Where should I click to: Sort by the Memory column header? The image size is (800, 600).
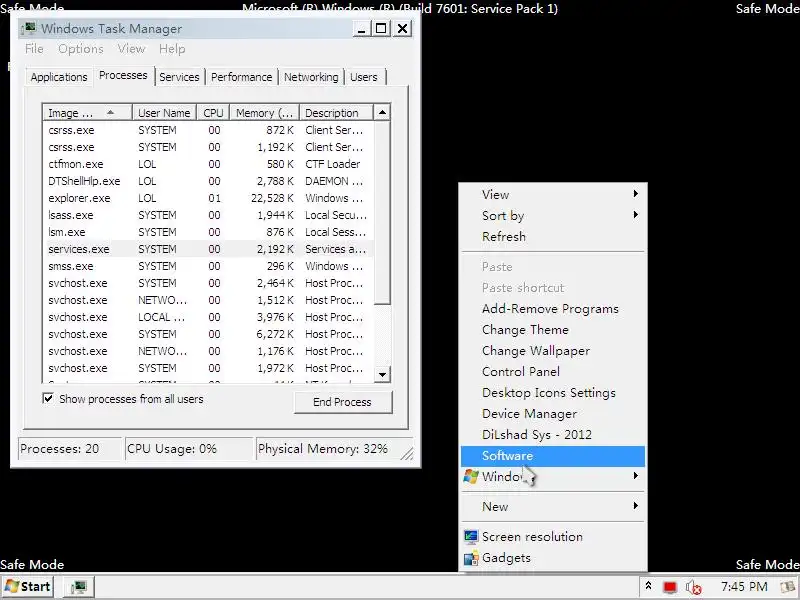(264, 113)
